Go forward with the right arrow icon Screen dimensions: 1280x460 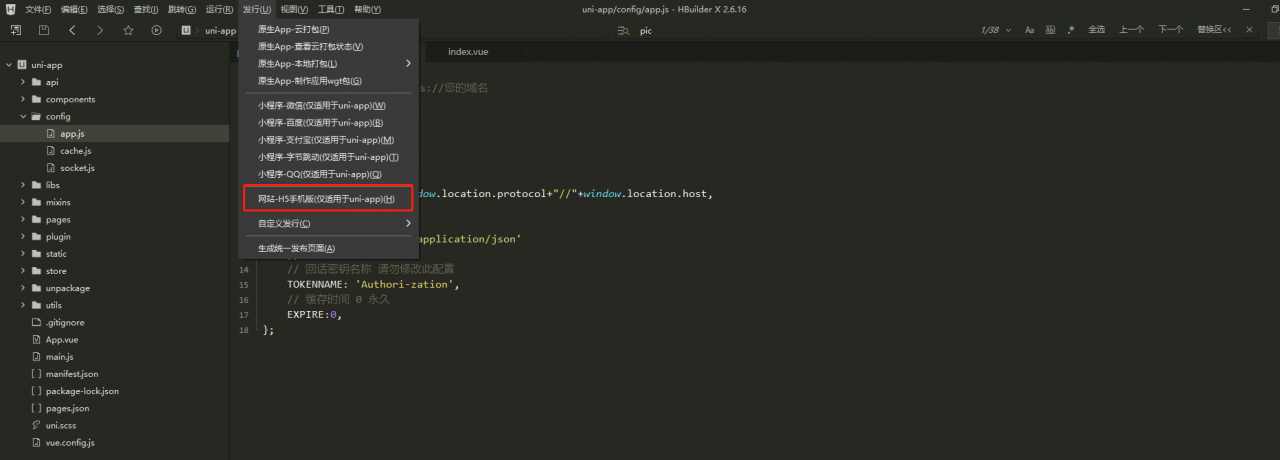(x=99, y=30)
